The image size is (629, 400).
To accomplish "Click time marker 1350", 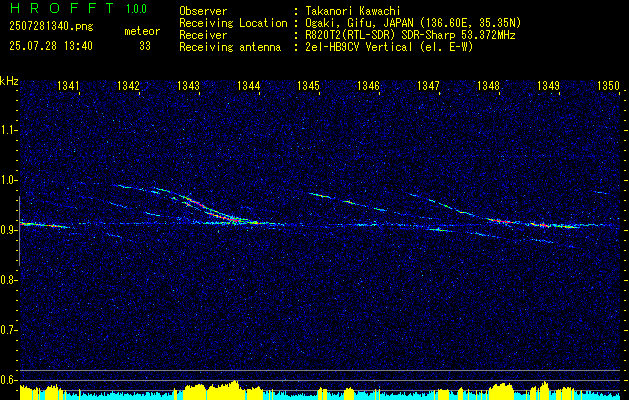I will click(609, 86).
